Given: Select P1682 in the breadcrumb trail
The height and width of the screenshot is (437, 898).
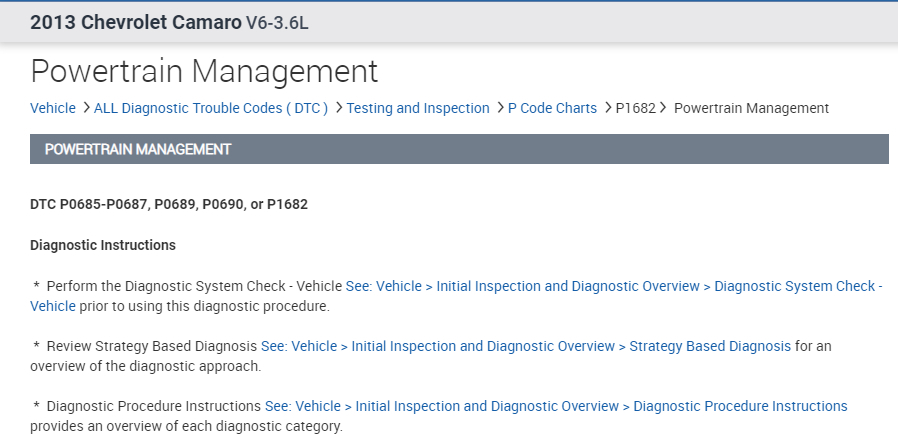Looking at the screenshot, I should coord(635,108).
